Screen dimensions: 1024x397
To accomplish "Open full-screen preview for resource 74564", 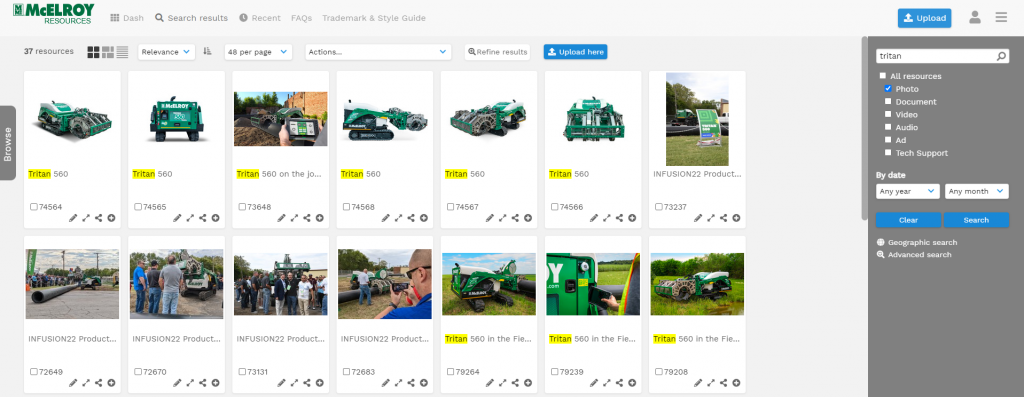I will click(x=86, y=218).
